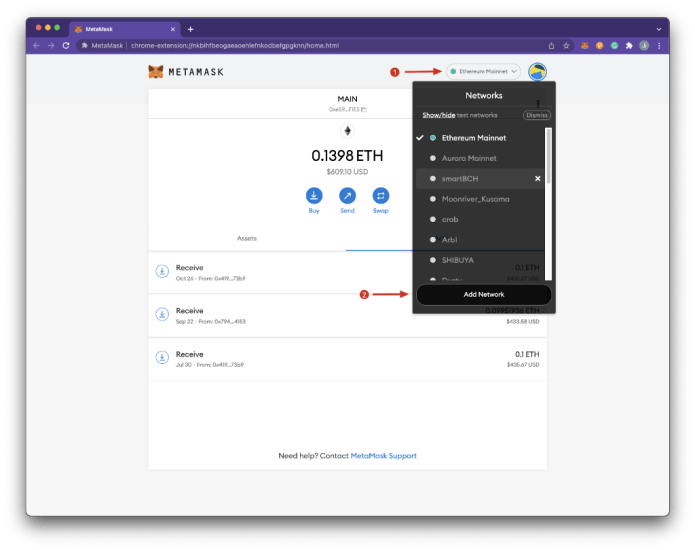
Task: Select Aurora Mainnet network
Action: (480, 158)
